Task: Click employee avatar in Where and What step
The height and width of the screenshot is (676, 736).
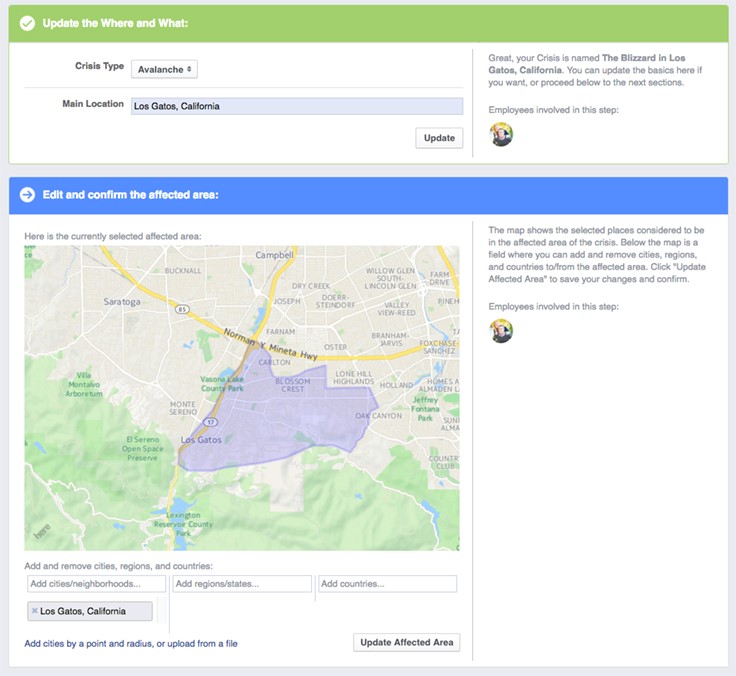Action: [501, 135]
